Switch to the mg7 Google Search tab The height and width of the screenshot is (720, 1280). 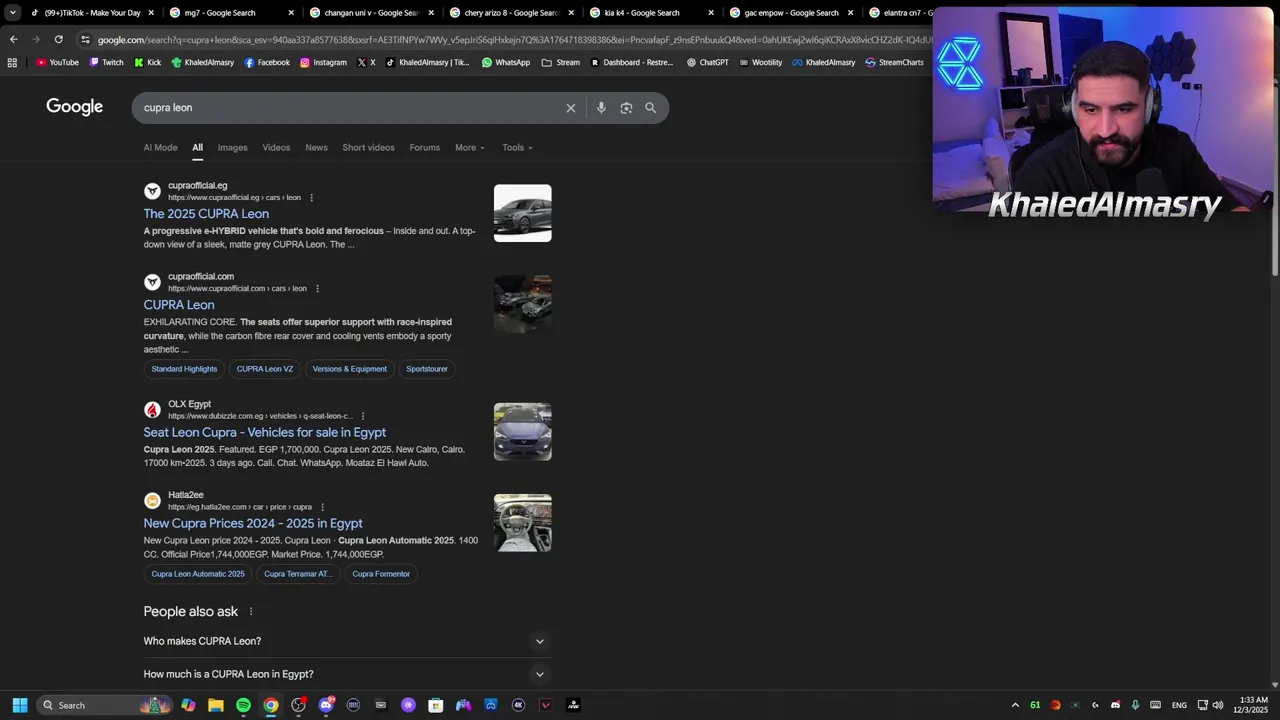point(232,13)
